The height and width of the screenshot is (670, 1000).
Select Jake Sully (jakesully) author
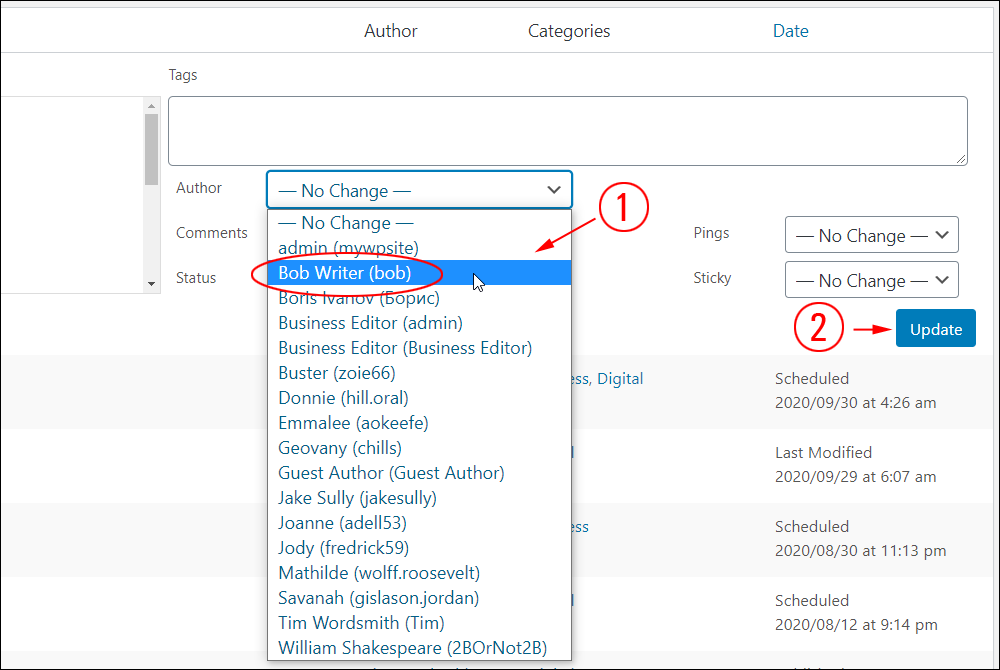[x=419, y=498]
